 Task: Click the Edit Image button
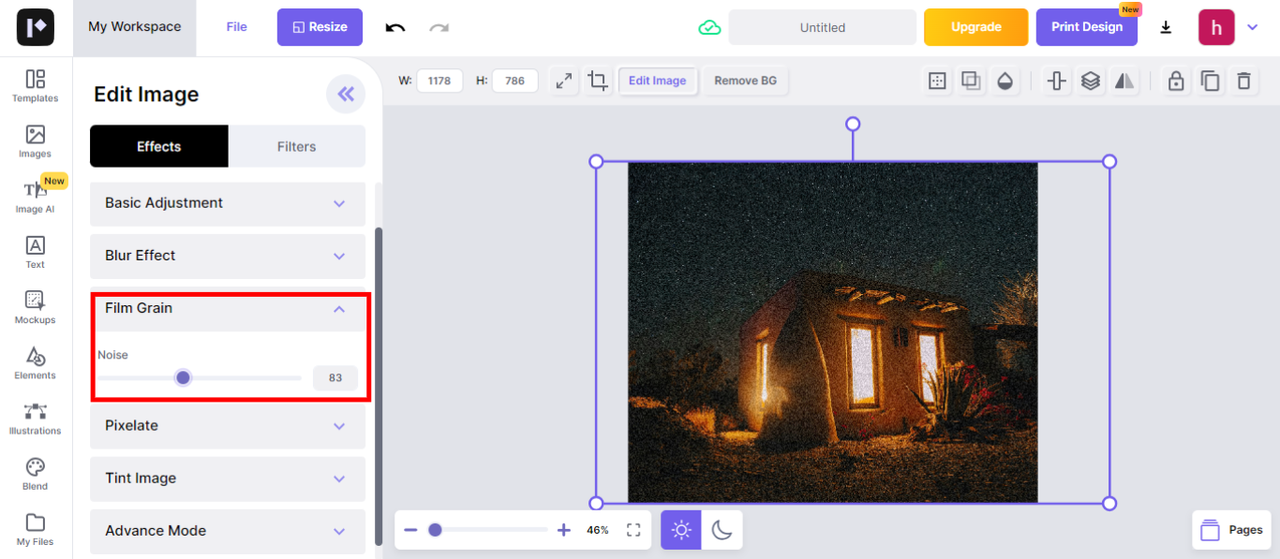coord(657,81)
